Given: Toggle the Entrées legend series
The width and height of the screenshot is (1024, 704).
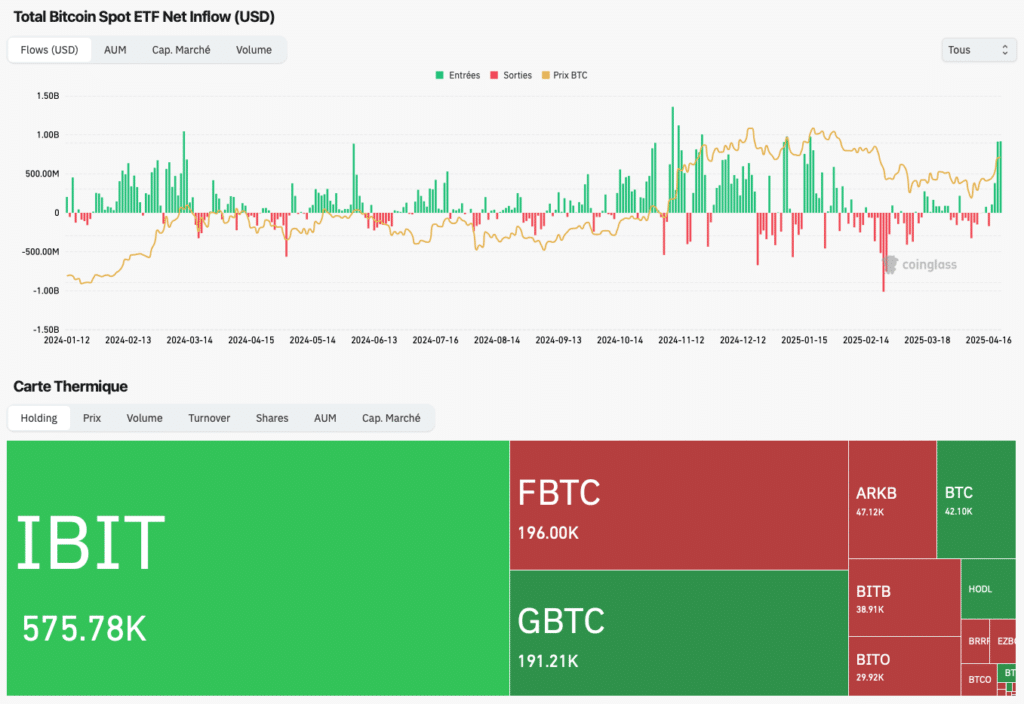Looking at the screenshot, I should tap(458, 75).
